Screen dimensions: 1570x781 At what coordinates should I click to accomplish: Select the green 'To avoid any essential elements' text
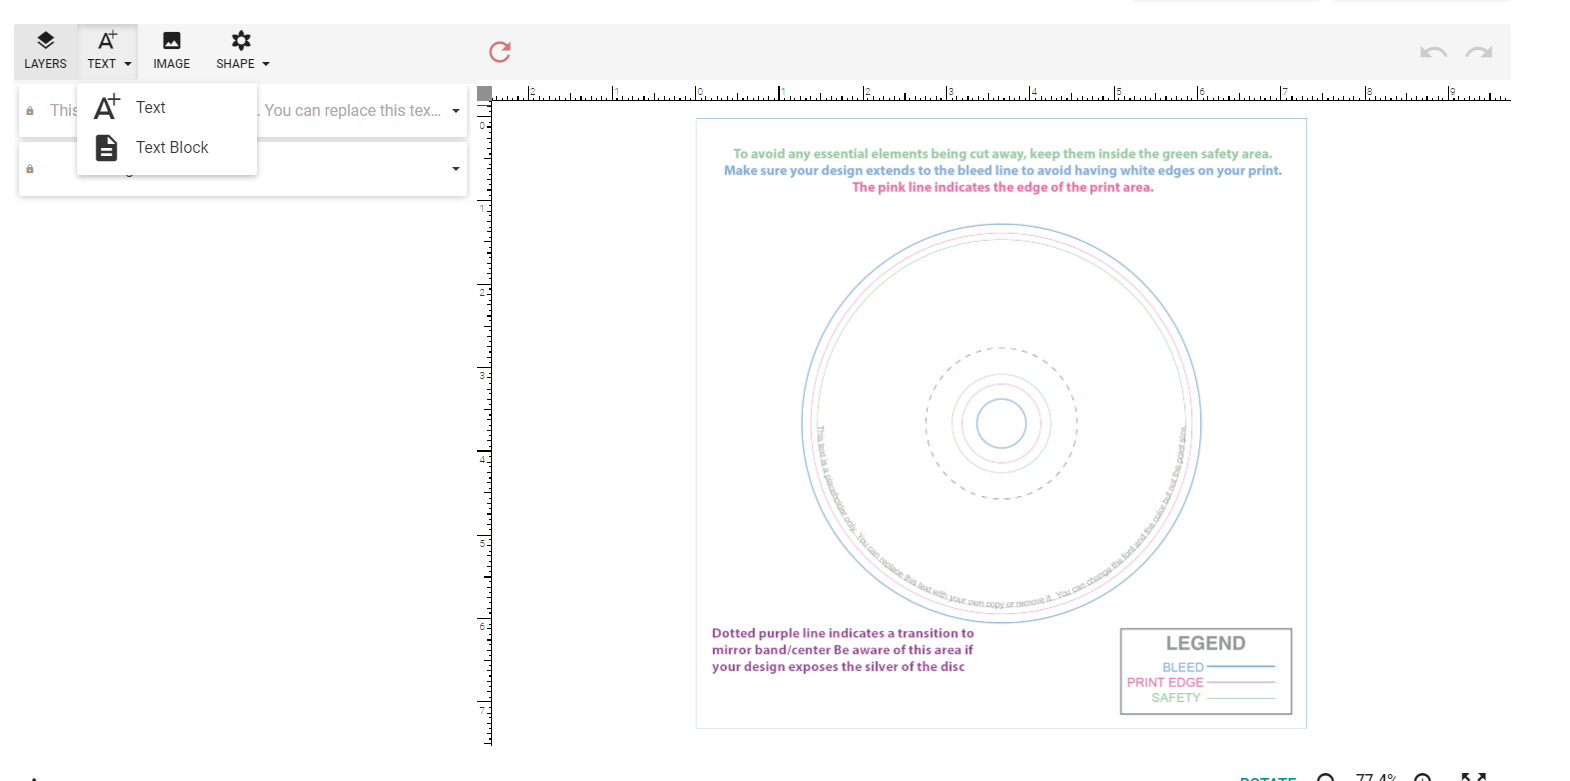[x=1002, y=154]
